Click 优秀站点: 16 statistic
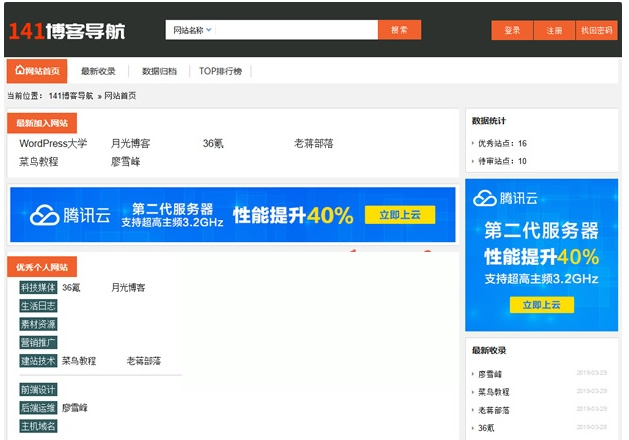Viewport: 629px width, 440px height. pos(502,143)
